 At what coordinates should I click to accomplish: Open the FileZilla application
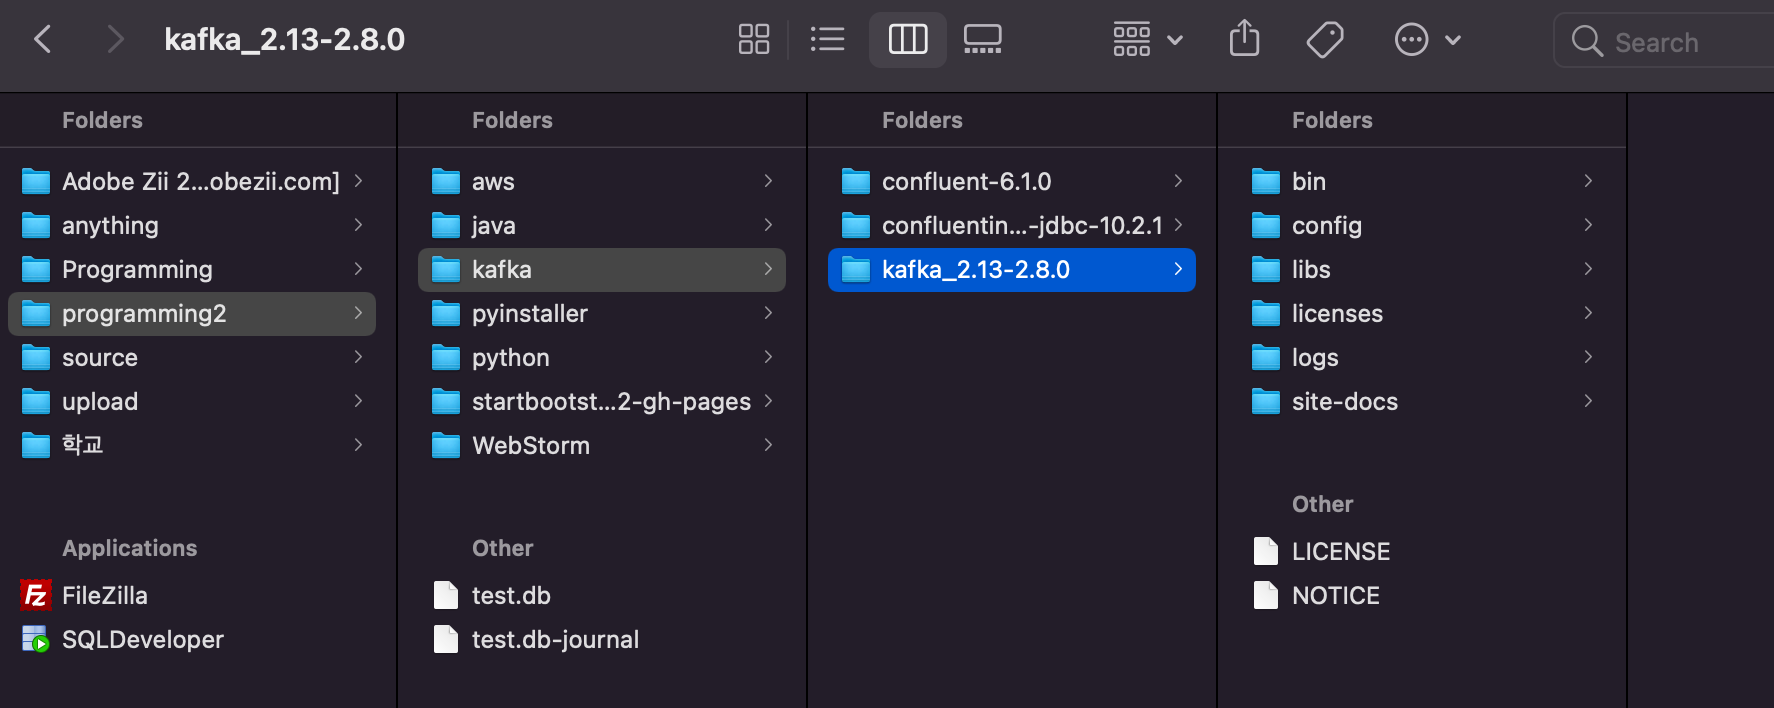tap(194, 595)
